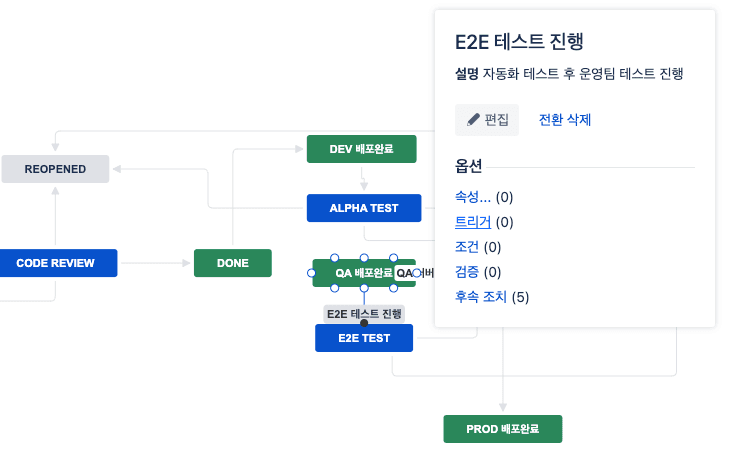Click the pencil icon on 편집 button
Viewport: 730px width, 455px height.
pos(473,120)
